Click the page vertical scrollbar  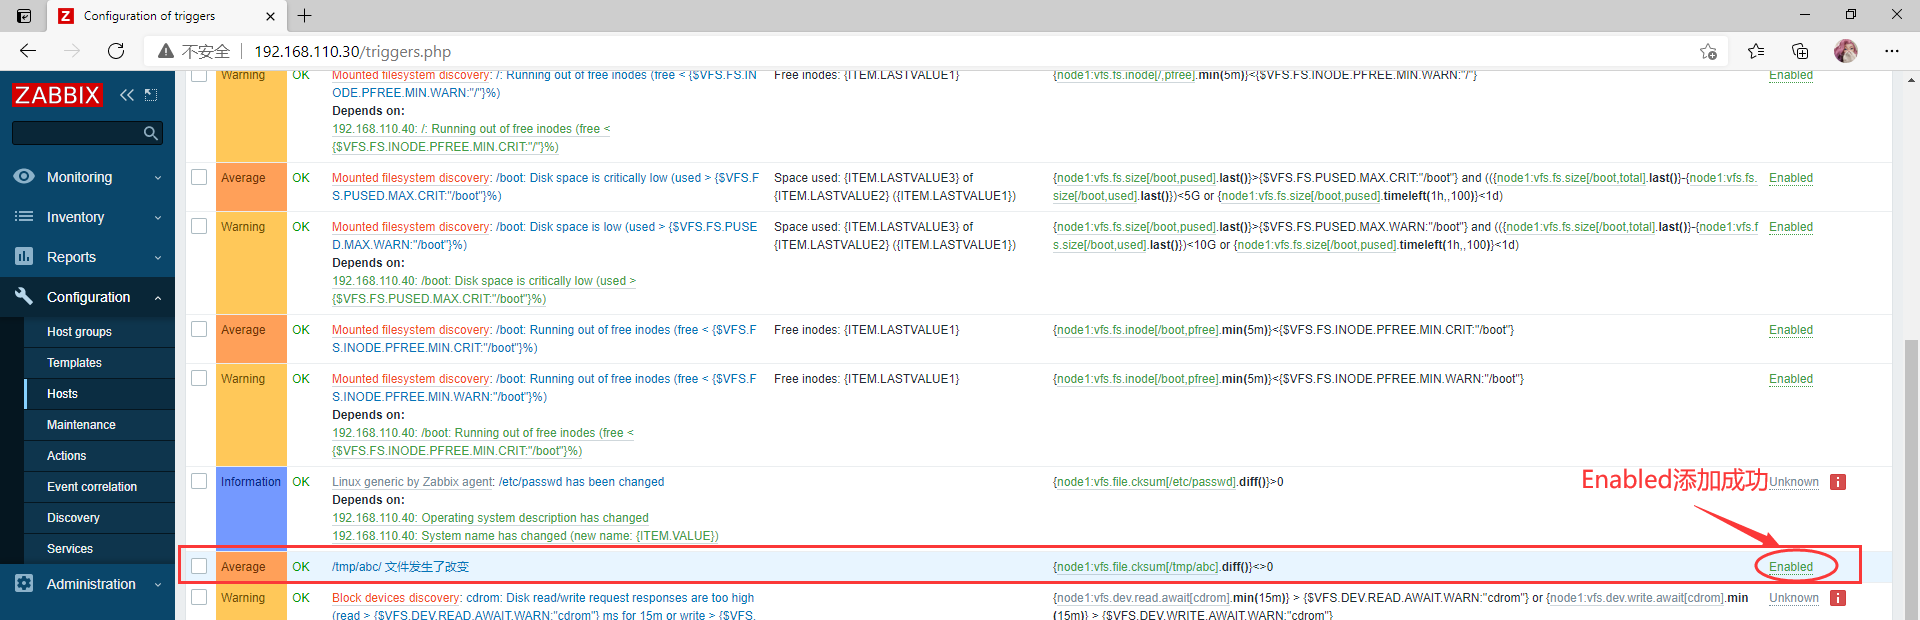pyautogui.click(x=1911, y=469)
